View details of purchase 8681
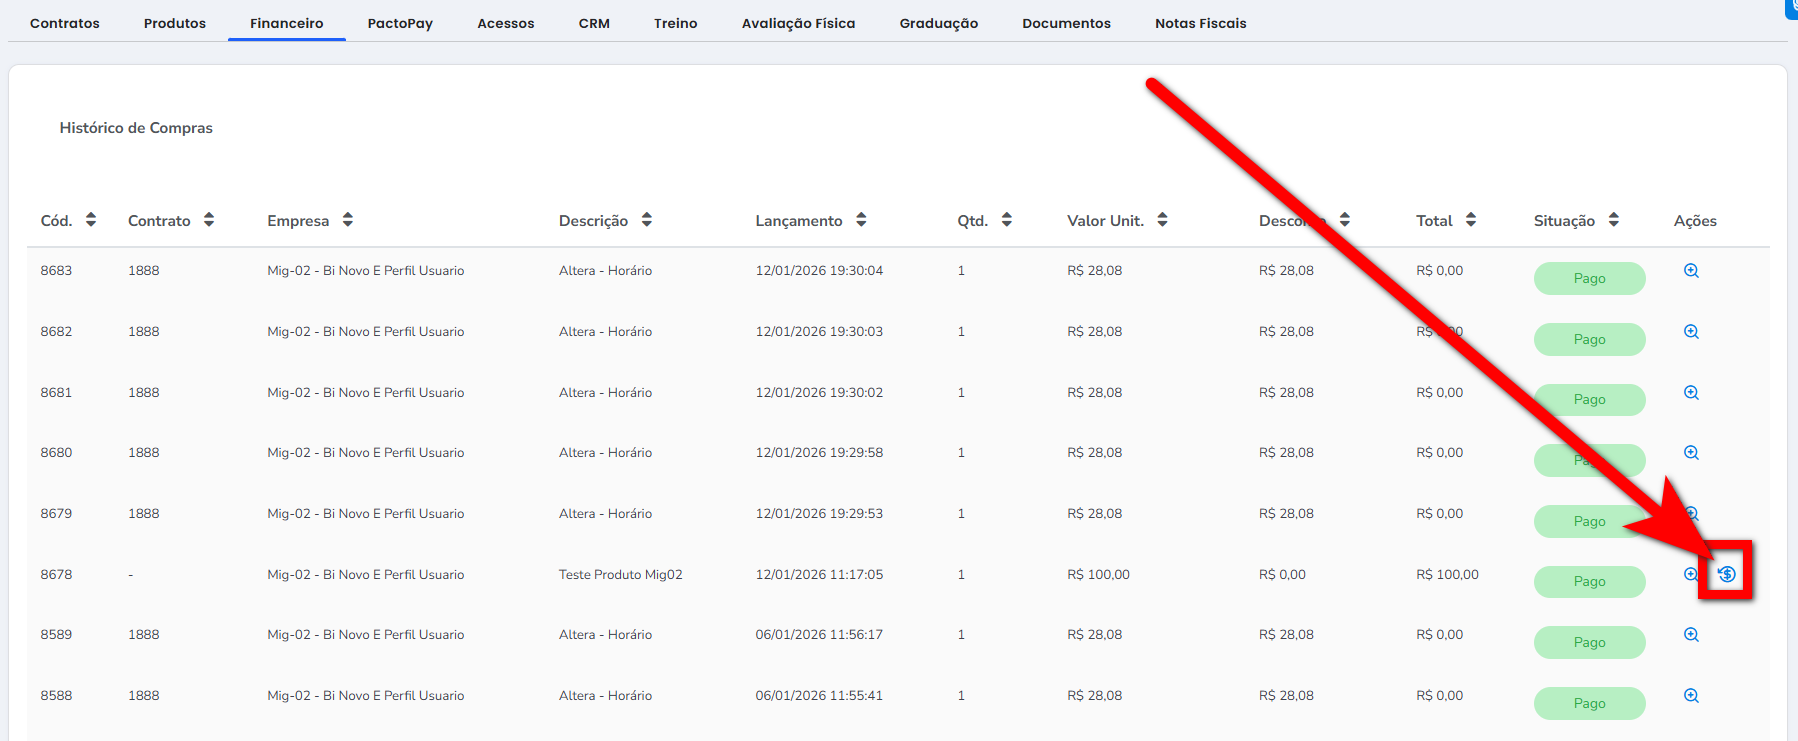Screen dimensions: 1798x741 [1691, 393]
